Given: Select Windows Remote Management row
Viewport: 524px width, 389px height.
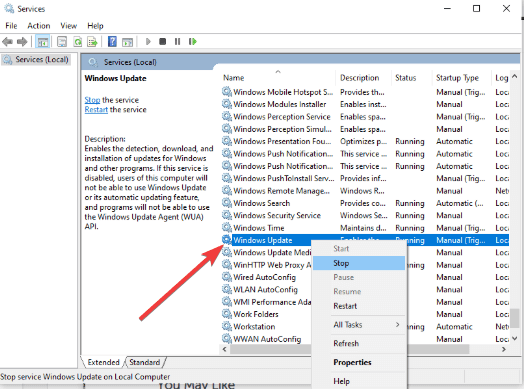Looking at the screenshot, I should click(365, 191).
